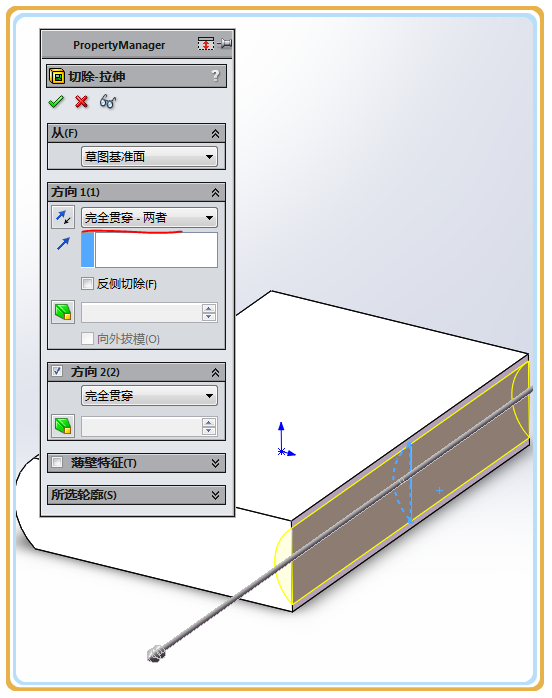Click the direction vector selection box
Image resolution: width=552 pixels, height=698 pixels.
(x=149, y=250)
